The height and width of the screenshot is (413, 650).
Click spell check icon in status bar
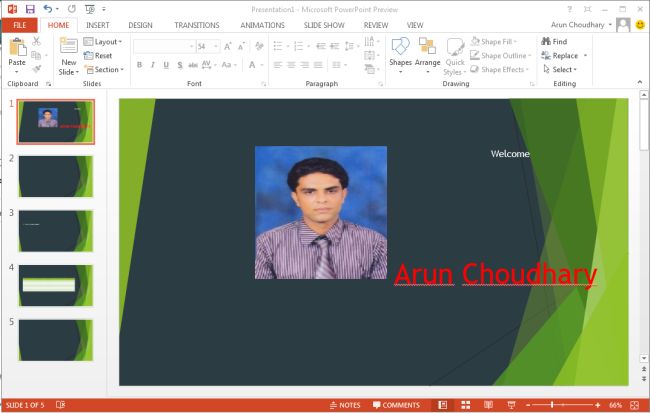(x=61, y=405)
